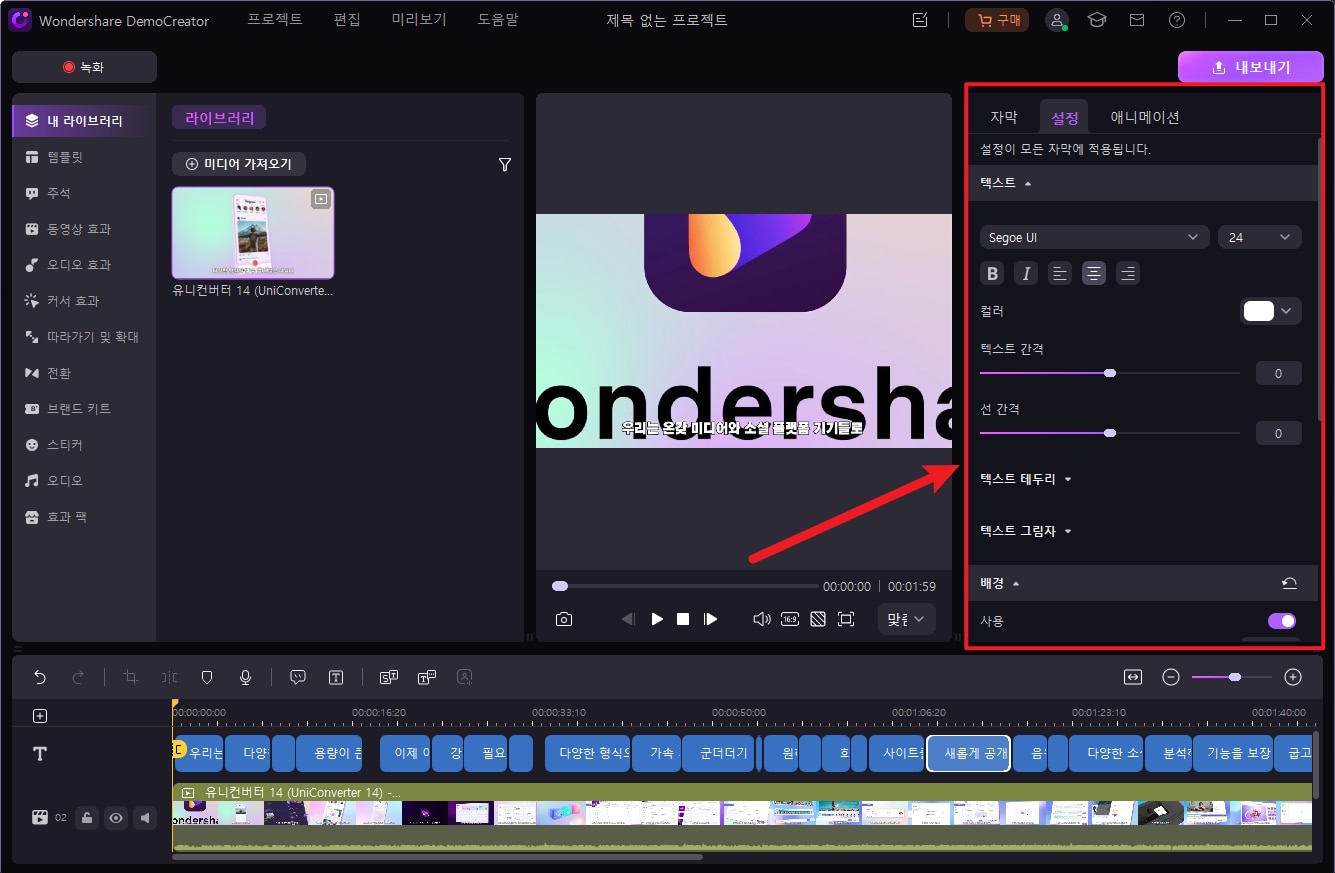Viewport: 1335px width, 873px height.
Task: Fit the timeline to window width
Action: point(1133,677)
